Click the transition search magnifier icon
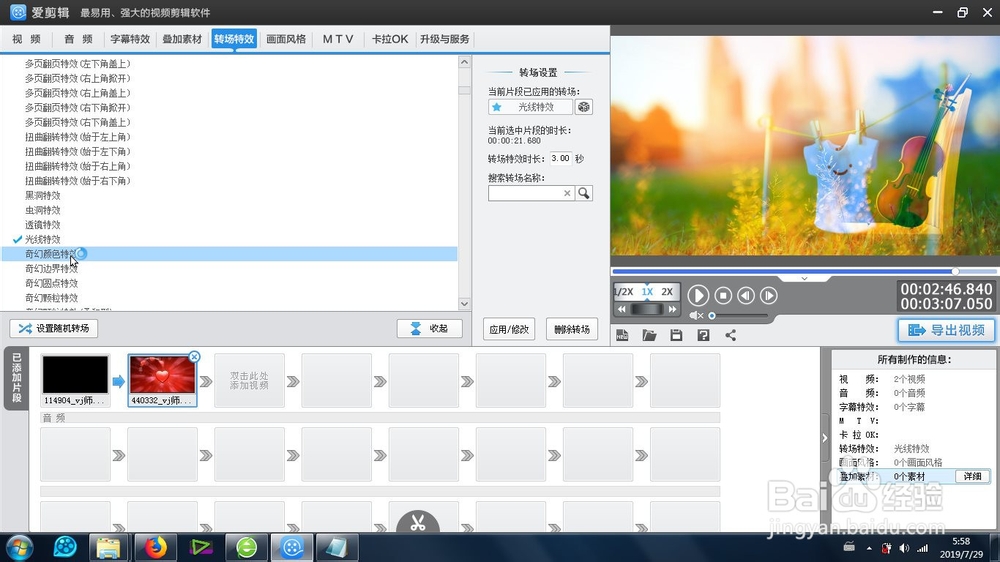 coord(584,193)
